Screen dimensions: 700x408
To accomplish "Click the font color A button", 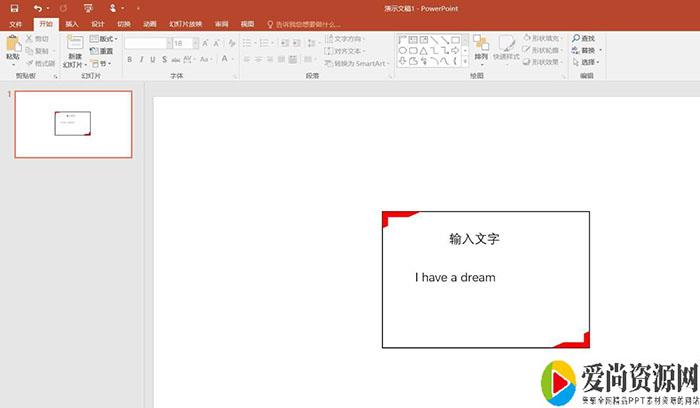I will coord(227,60).
